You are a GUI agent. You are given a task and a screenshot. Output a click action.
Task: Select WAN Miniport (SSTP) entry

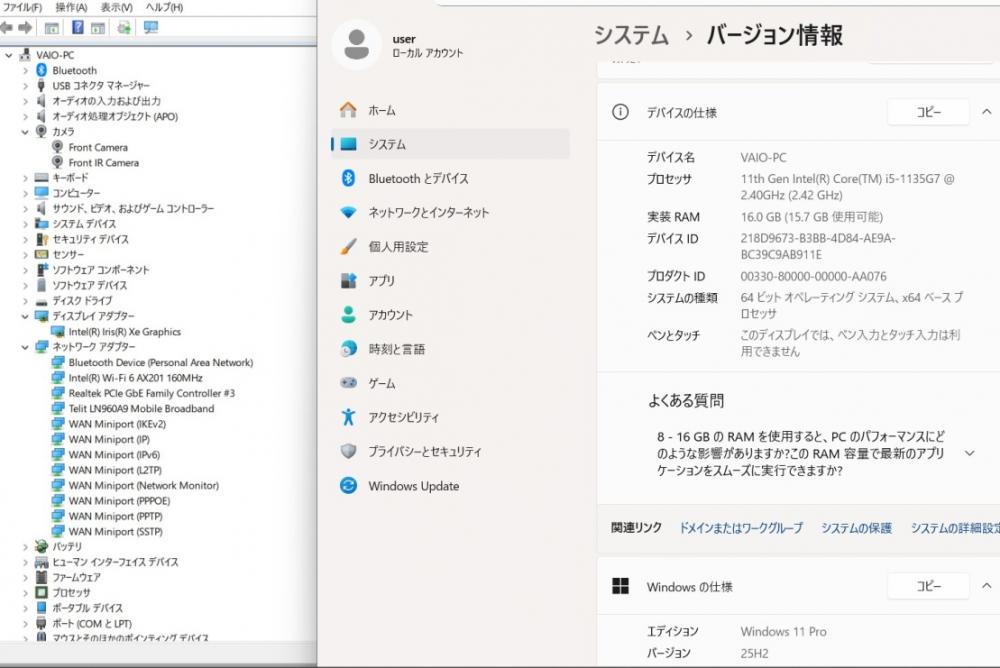[x=115, y=531]
